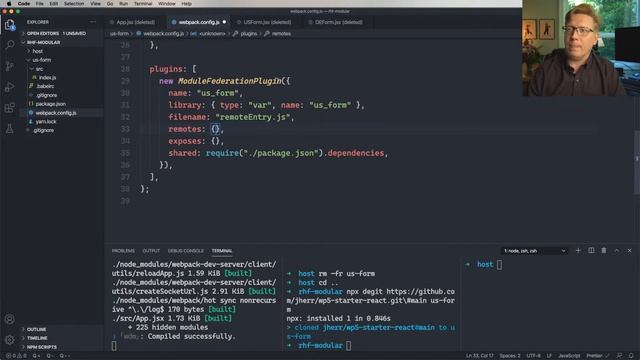The width and height of the screenshot is (640, 360).
Task: Open the Explorer view in activity bar
Action: (x=10, y=25)
